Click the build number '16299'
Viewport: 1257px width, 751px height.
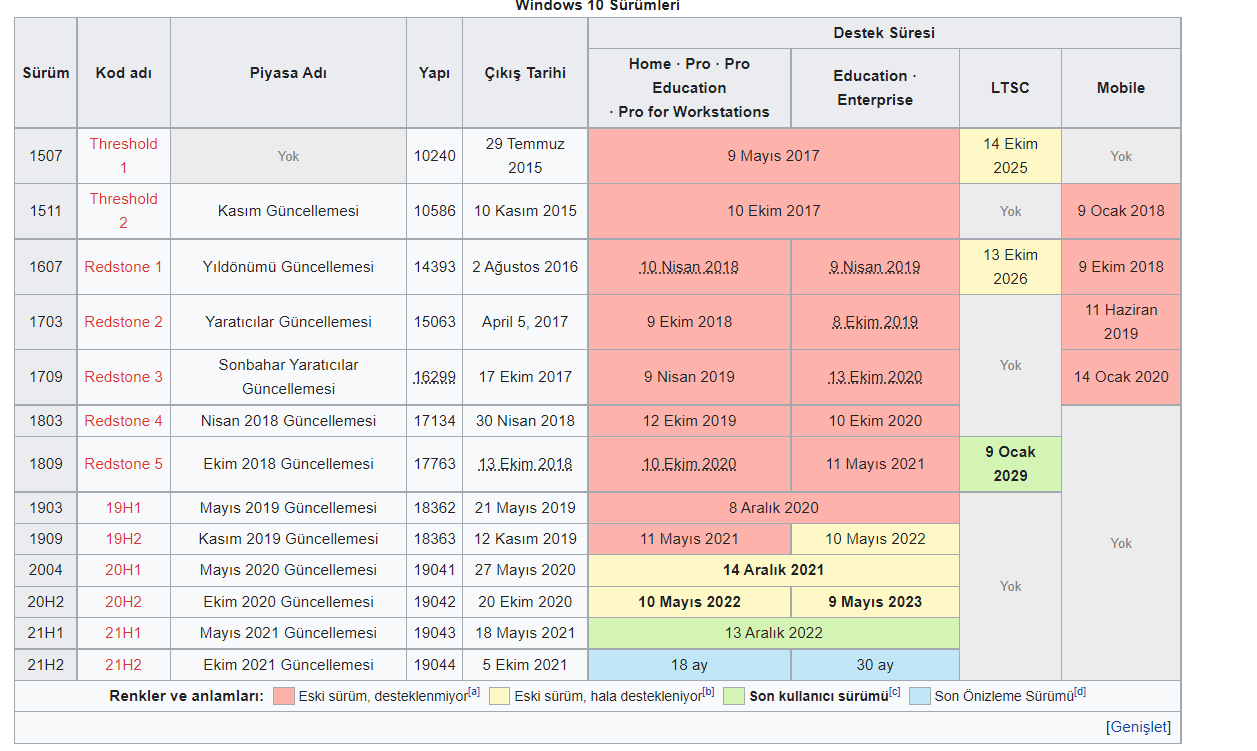[x=434, y=377]
